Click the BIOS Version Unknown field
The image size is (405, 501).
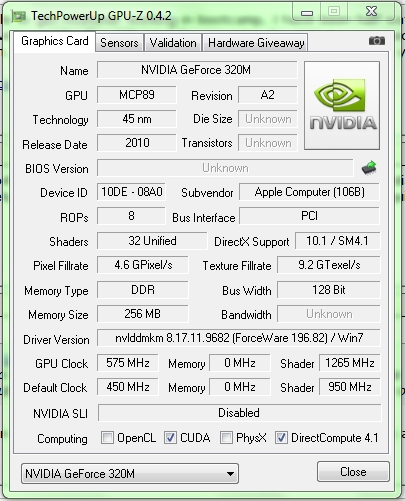pos(225,168)
